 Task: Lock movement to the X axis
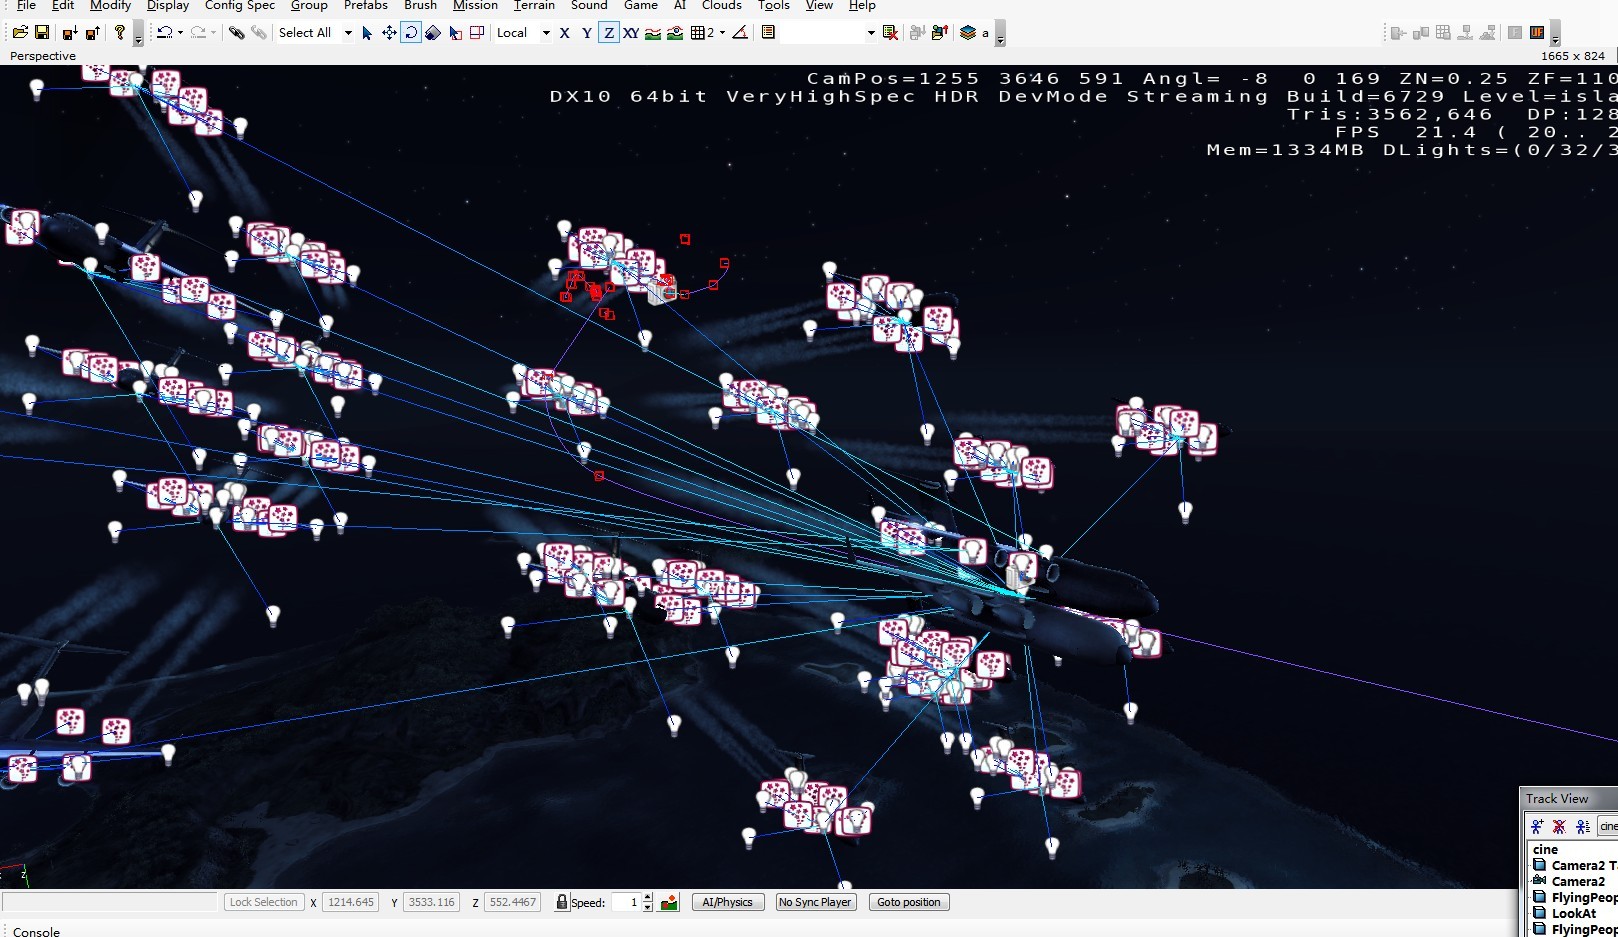pos(565,33)
